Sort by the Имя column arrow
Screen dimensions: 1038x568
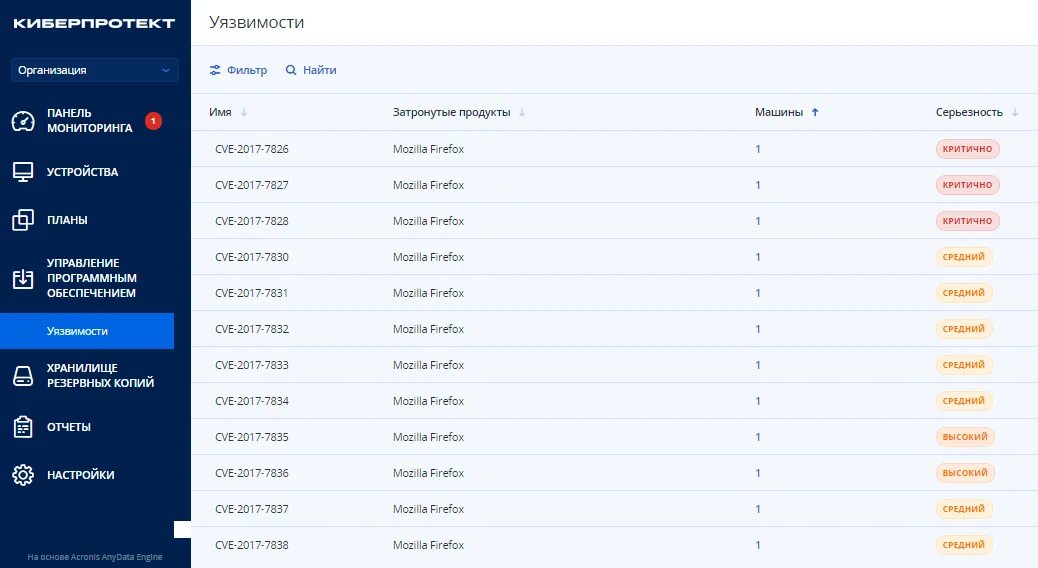tap(244, 113)
